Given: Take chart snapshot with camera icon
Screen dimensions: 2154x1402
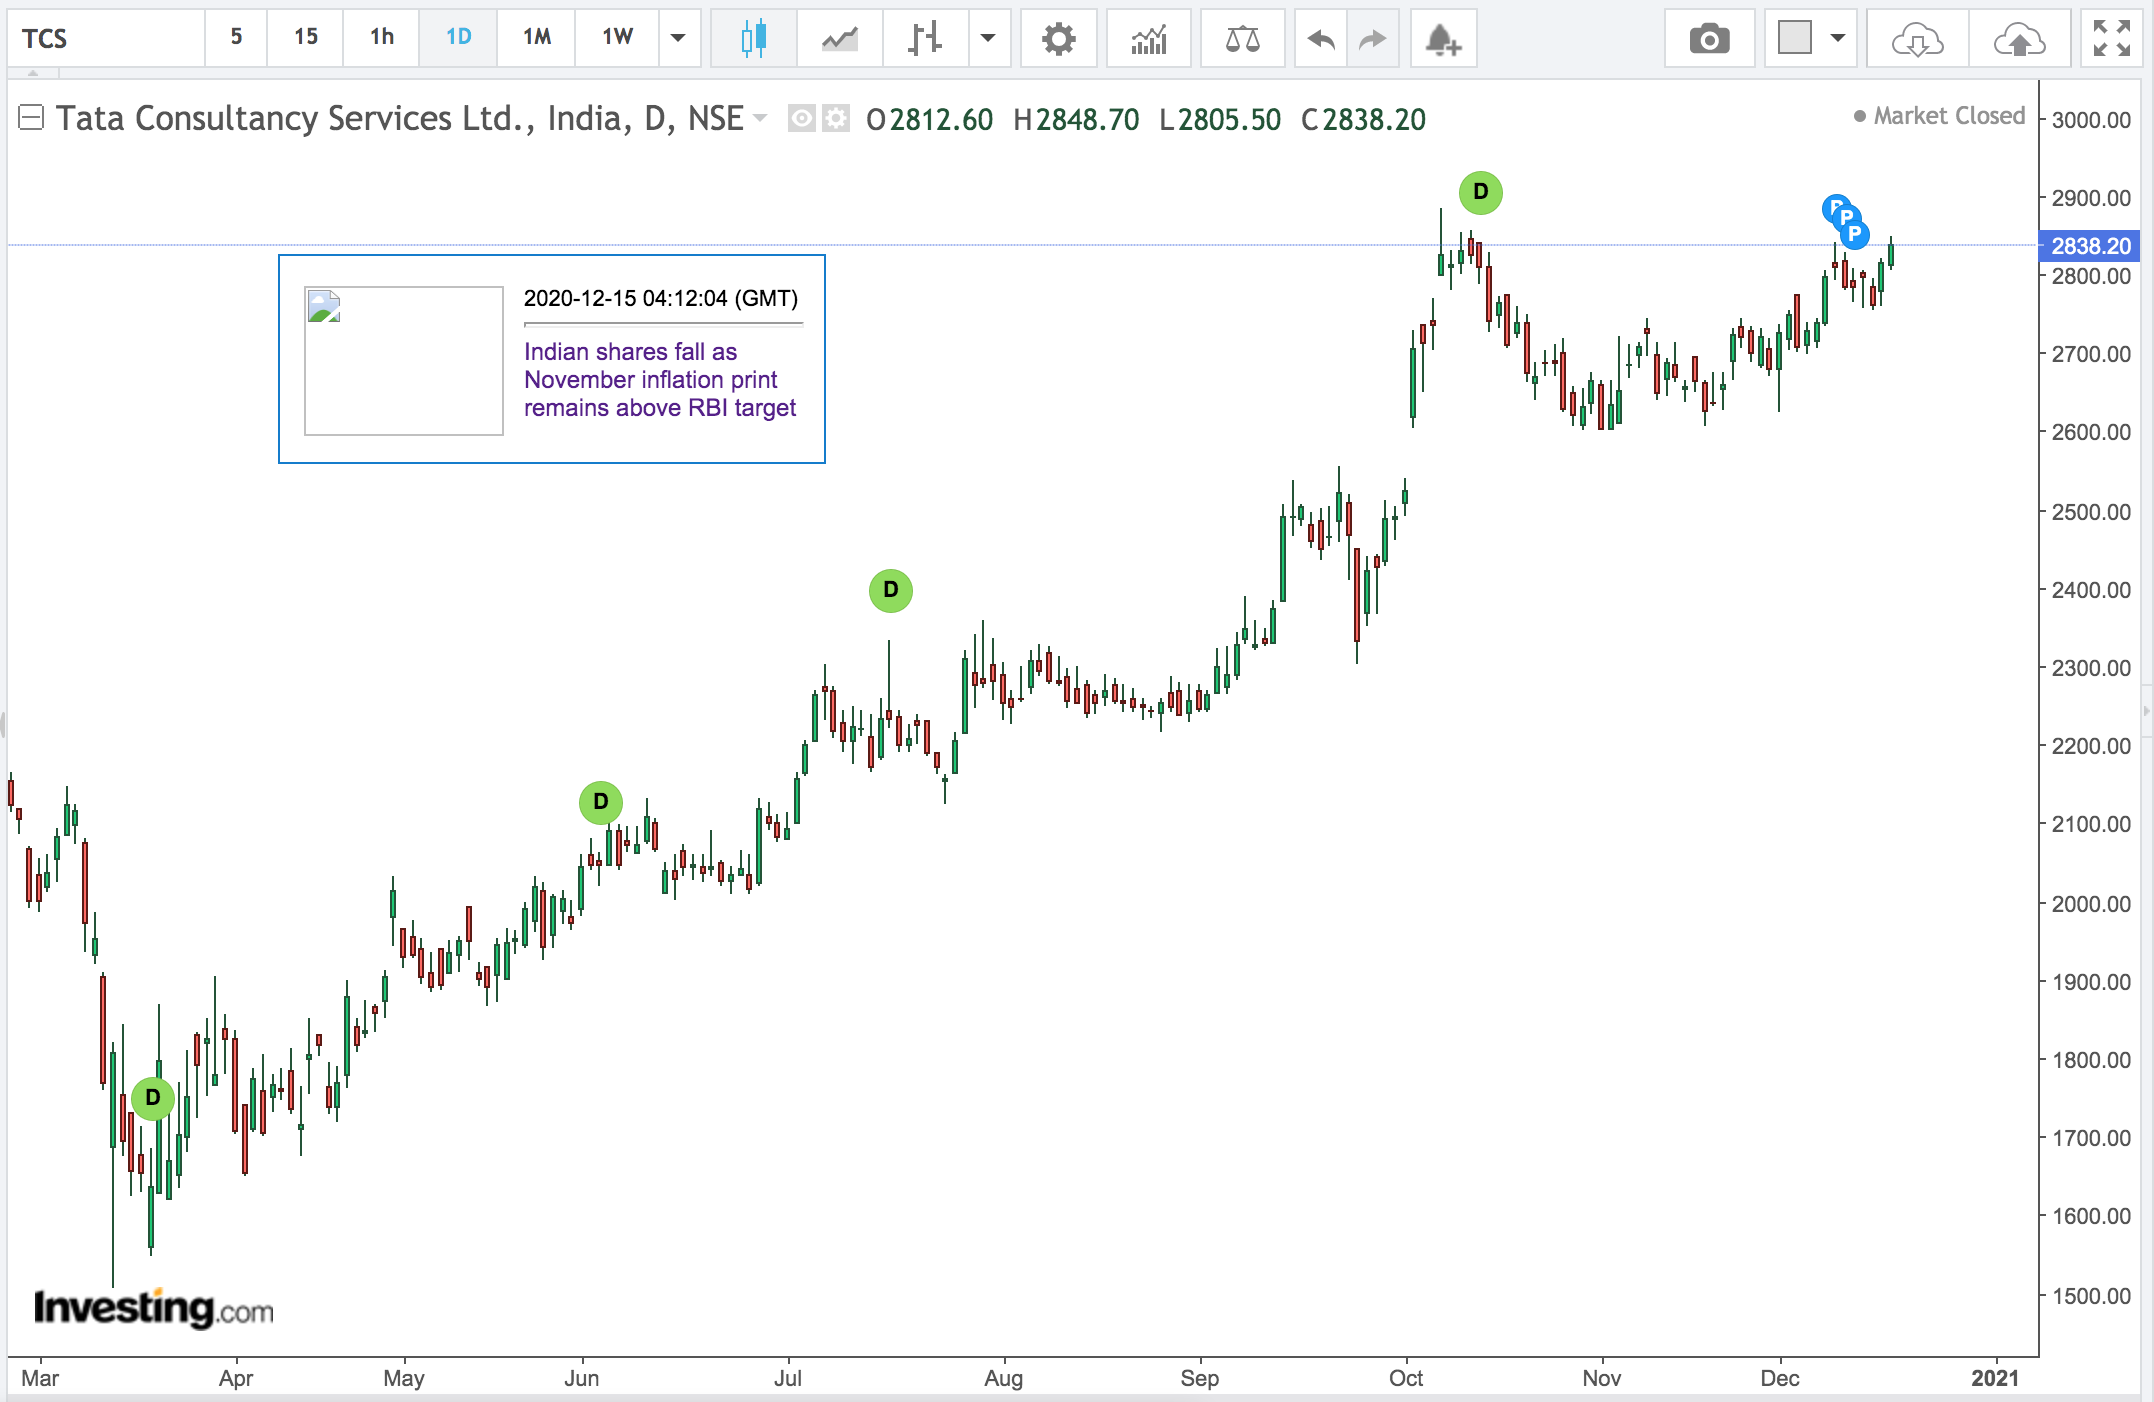Looking at the screenshot, I should coord(1709,39).
